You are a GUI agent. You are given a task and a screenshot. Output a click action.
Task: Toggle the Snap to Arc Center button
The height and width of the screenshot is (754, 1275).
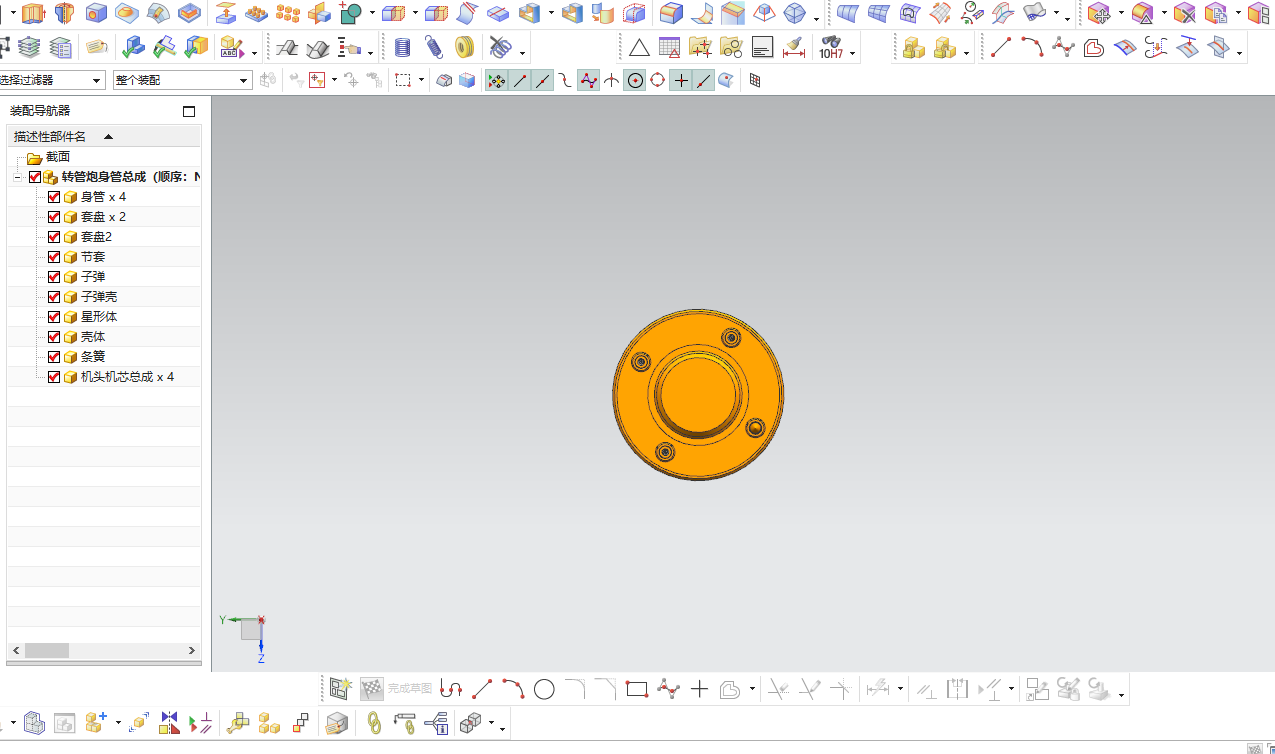tap(635, 80)
